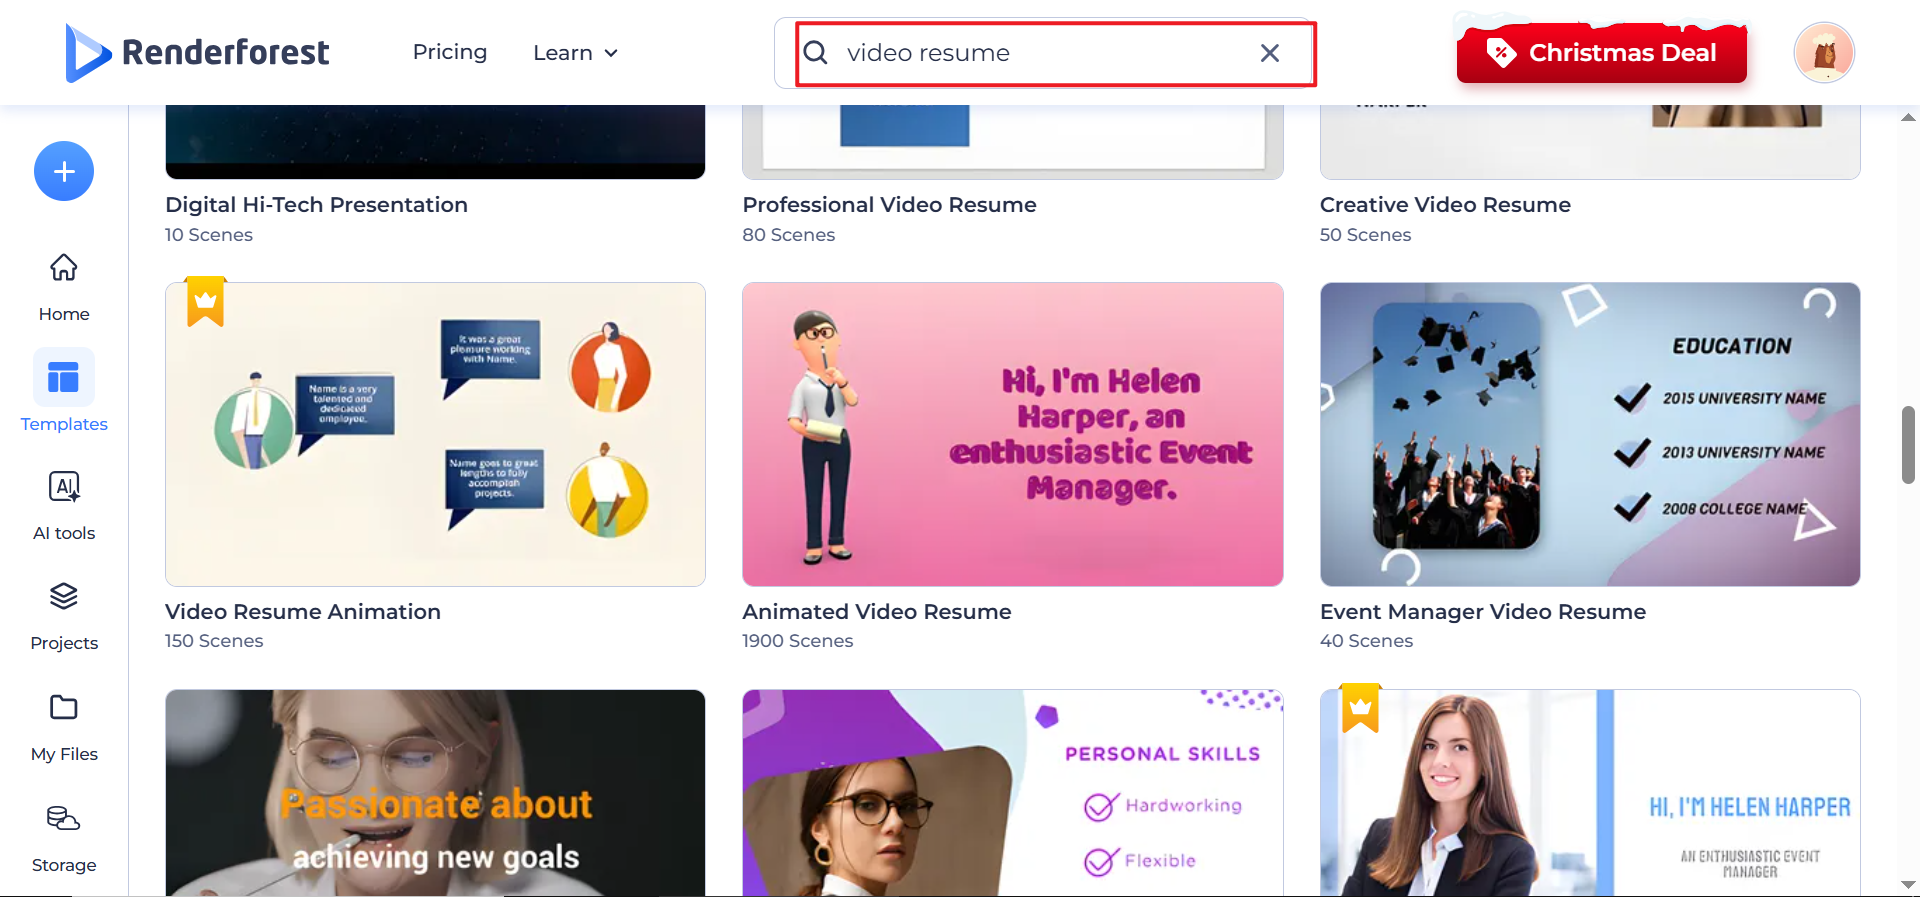
Task: Click the scroll down arrow of scrollbar
Action: click(1908, 885)
